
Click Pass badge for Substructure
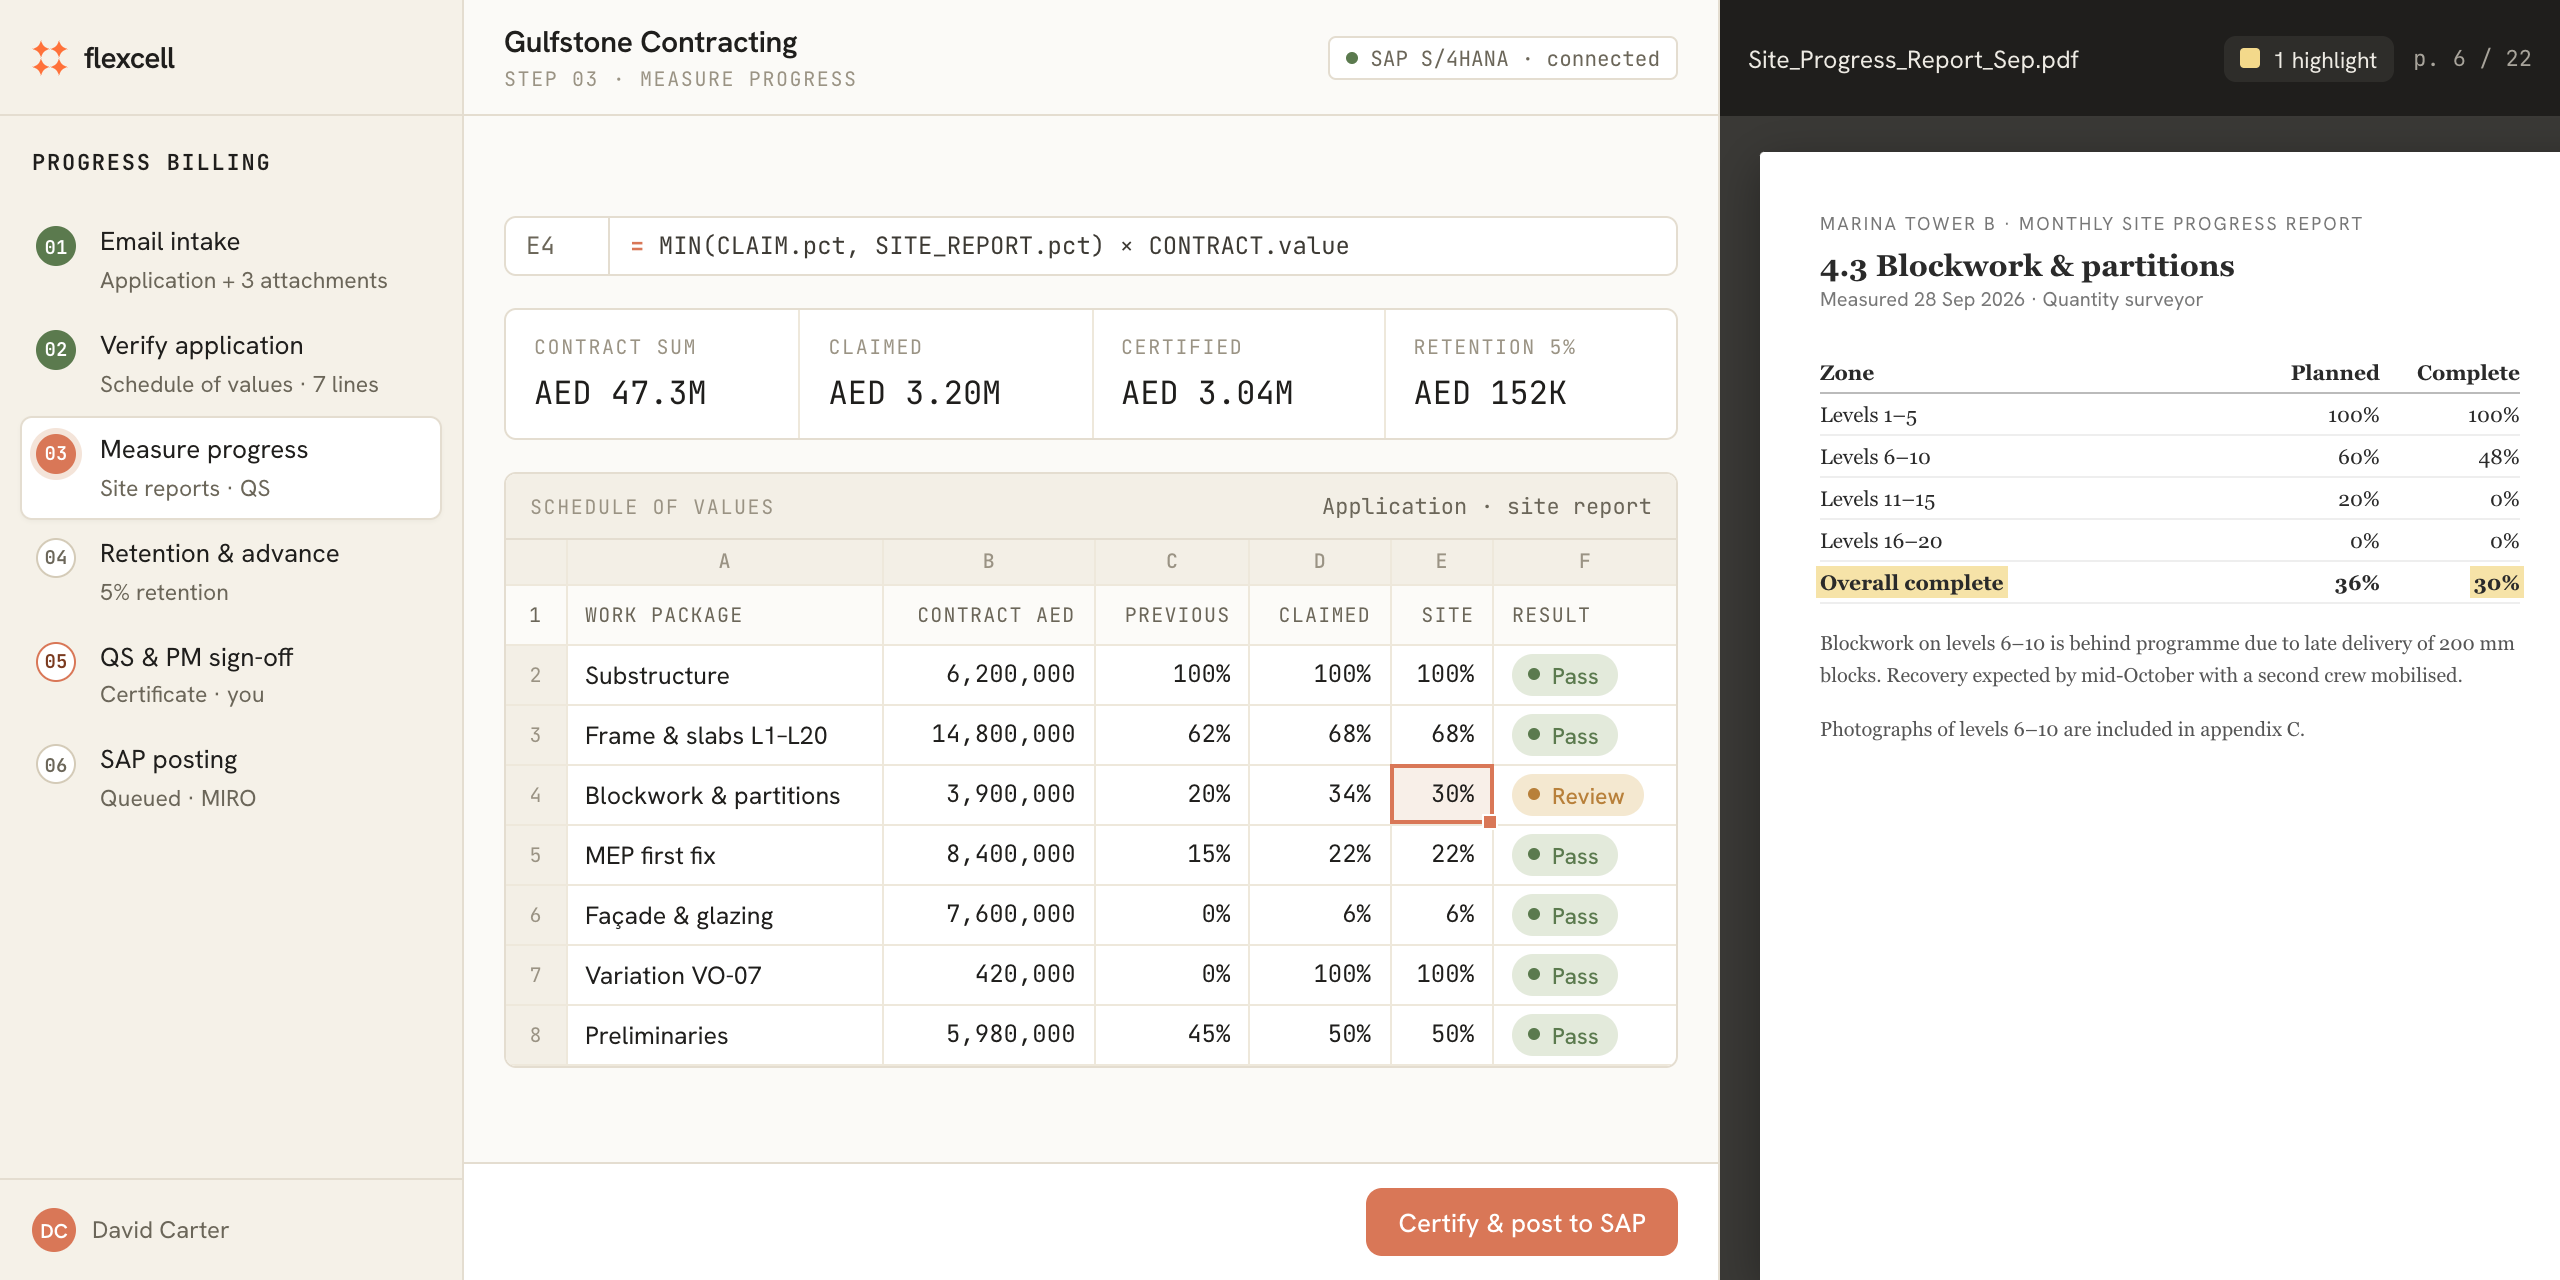pyautogui.click(x=1564, y=676)
